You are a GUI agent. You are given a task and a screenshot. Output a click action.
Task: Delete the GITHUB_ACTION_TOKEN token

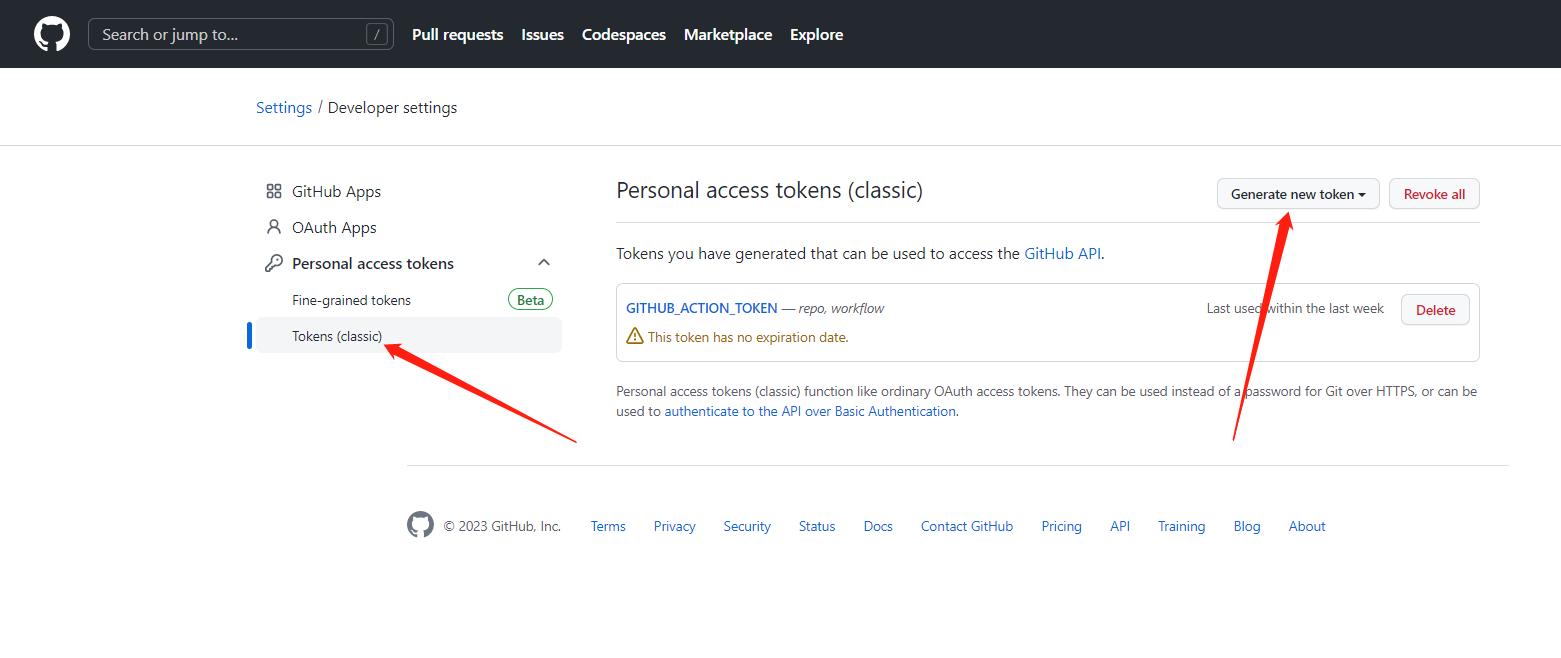pos(1434,310)
